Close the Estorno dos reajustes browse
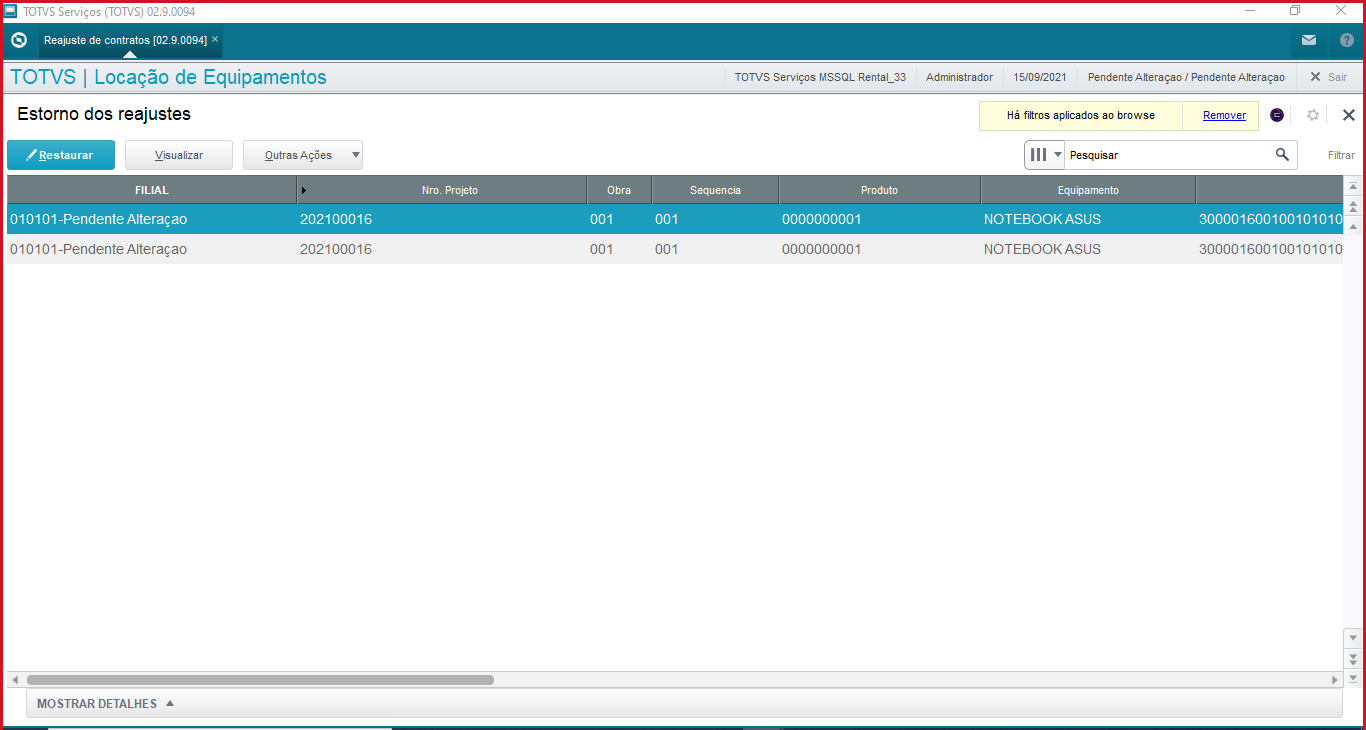 [x=1348, y=115]
